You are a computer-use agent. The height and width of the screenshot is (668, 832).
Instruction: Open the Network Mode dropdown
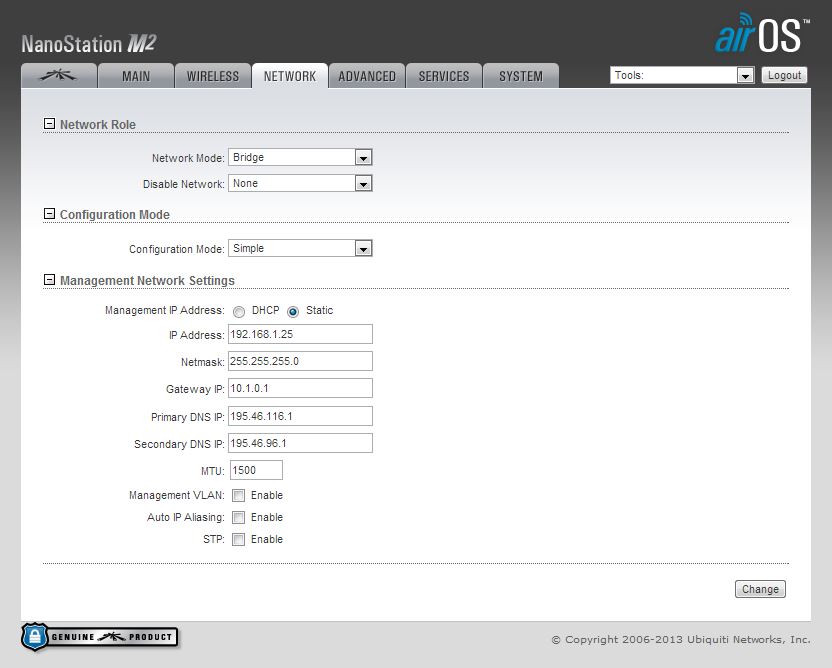(x=300, y=157)
